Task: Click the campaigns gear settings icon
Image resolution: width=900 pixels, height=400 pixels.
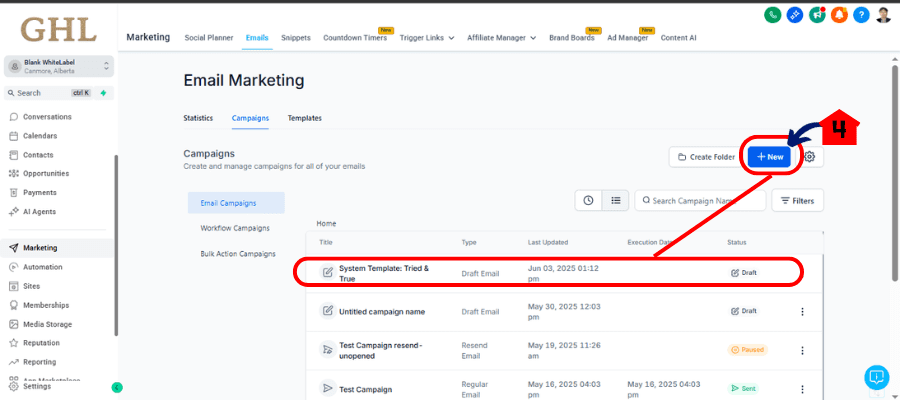Action: [x=809, y=157]
